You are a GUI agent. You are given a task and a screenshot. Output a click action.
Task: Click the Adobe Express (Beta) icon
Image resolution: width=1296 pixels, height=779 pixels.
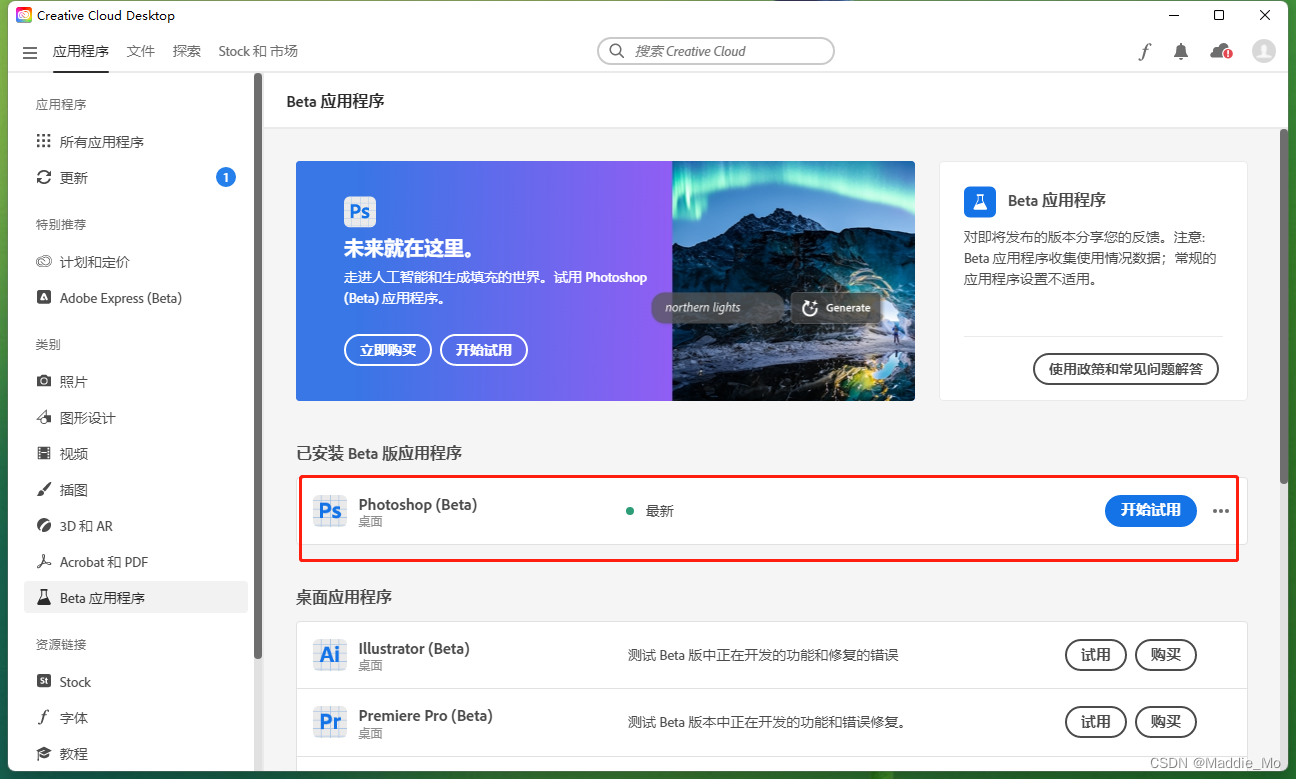pyautogui.click(x=43, y=298)
